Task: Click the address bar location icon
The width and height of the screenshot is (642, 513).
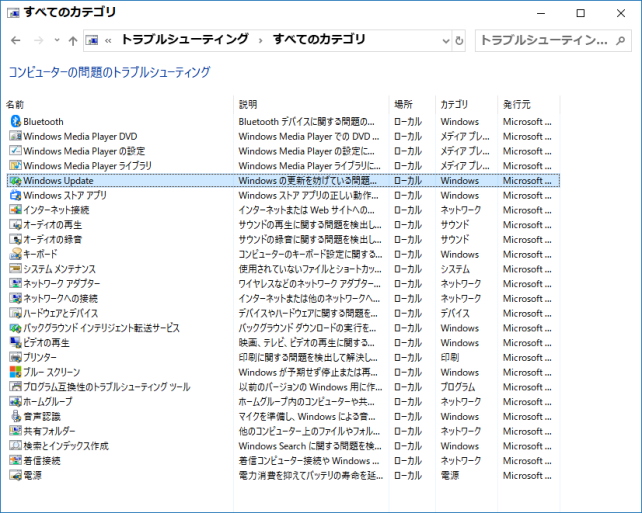Action: point(92,40)
